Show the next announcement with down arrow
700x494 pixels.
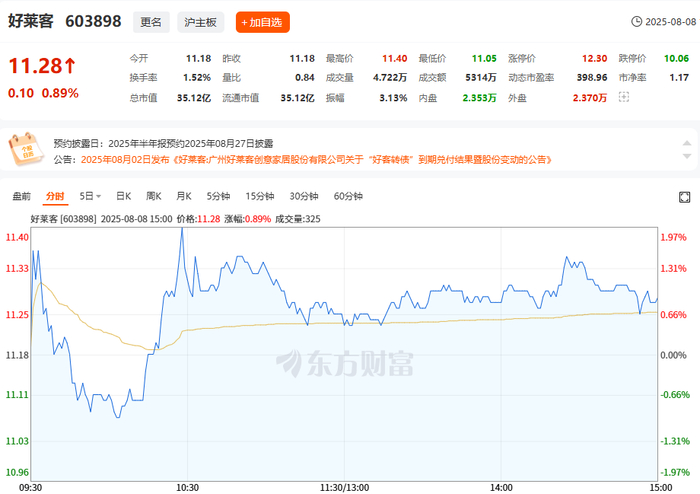click(687, 156)
